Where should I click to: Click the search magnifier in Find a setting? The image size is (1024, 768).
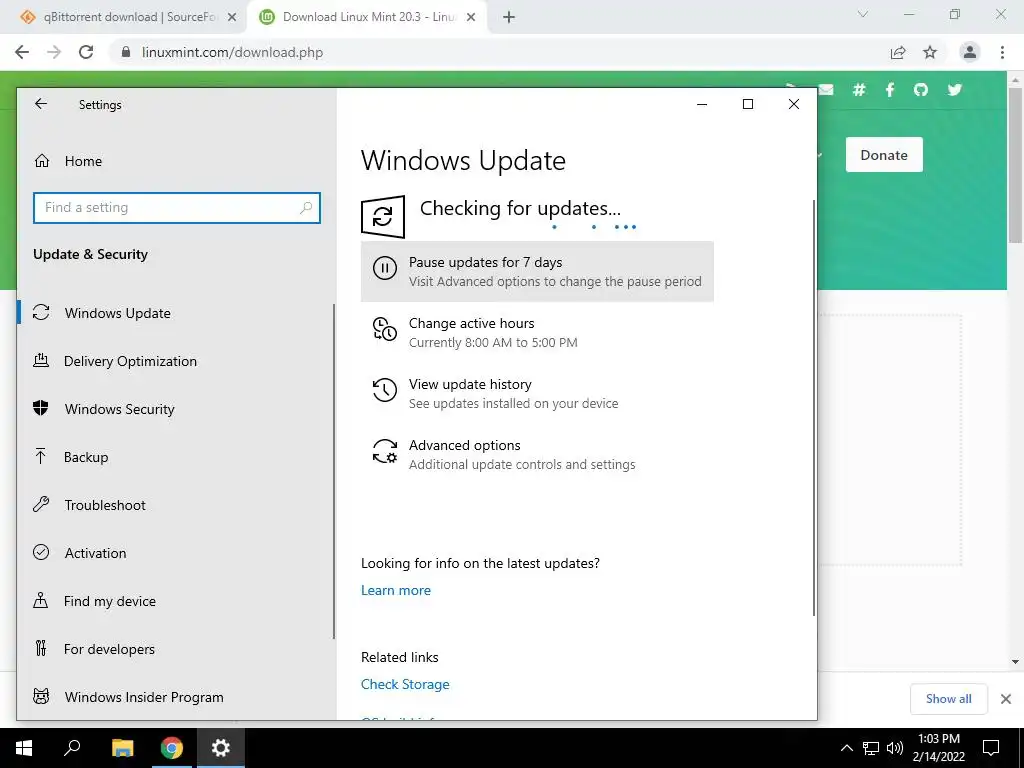point(306,208)
